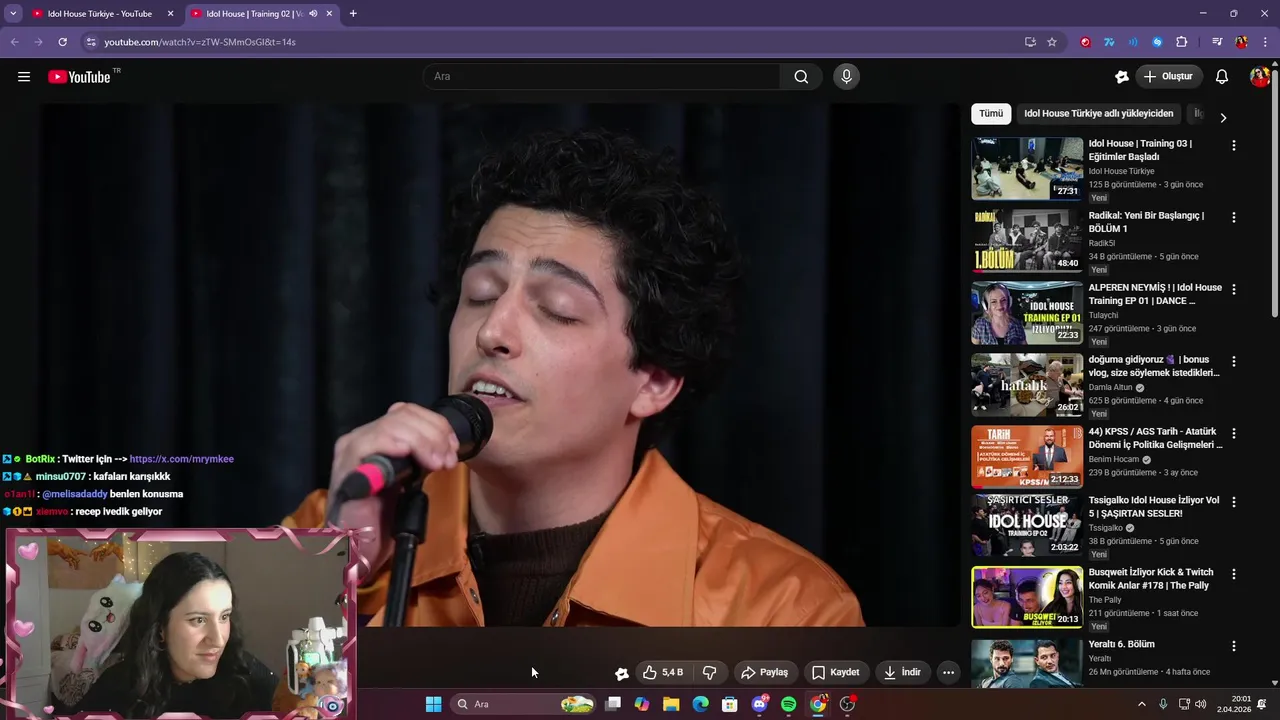Open media control icon in Chrome toolbar
Image resolution: width=1280 pixels, height=720 pixels.
tap(1217, 42)
